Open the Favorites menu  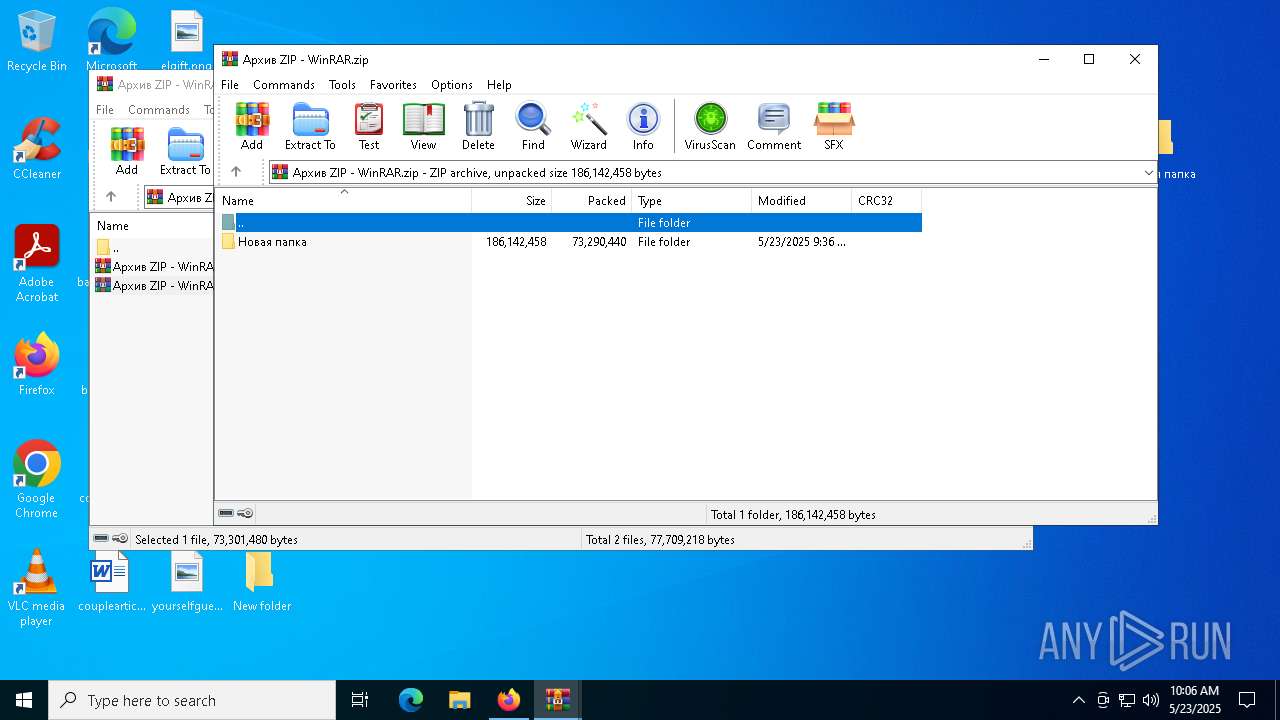click(x=393, y=85)
